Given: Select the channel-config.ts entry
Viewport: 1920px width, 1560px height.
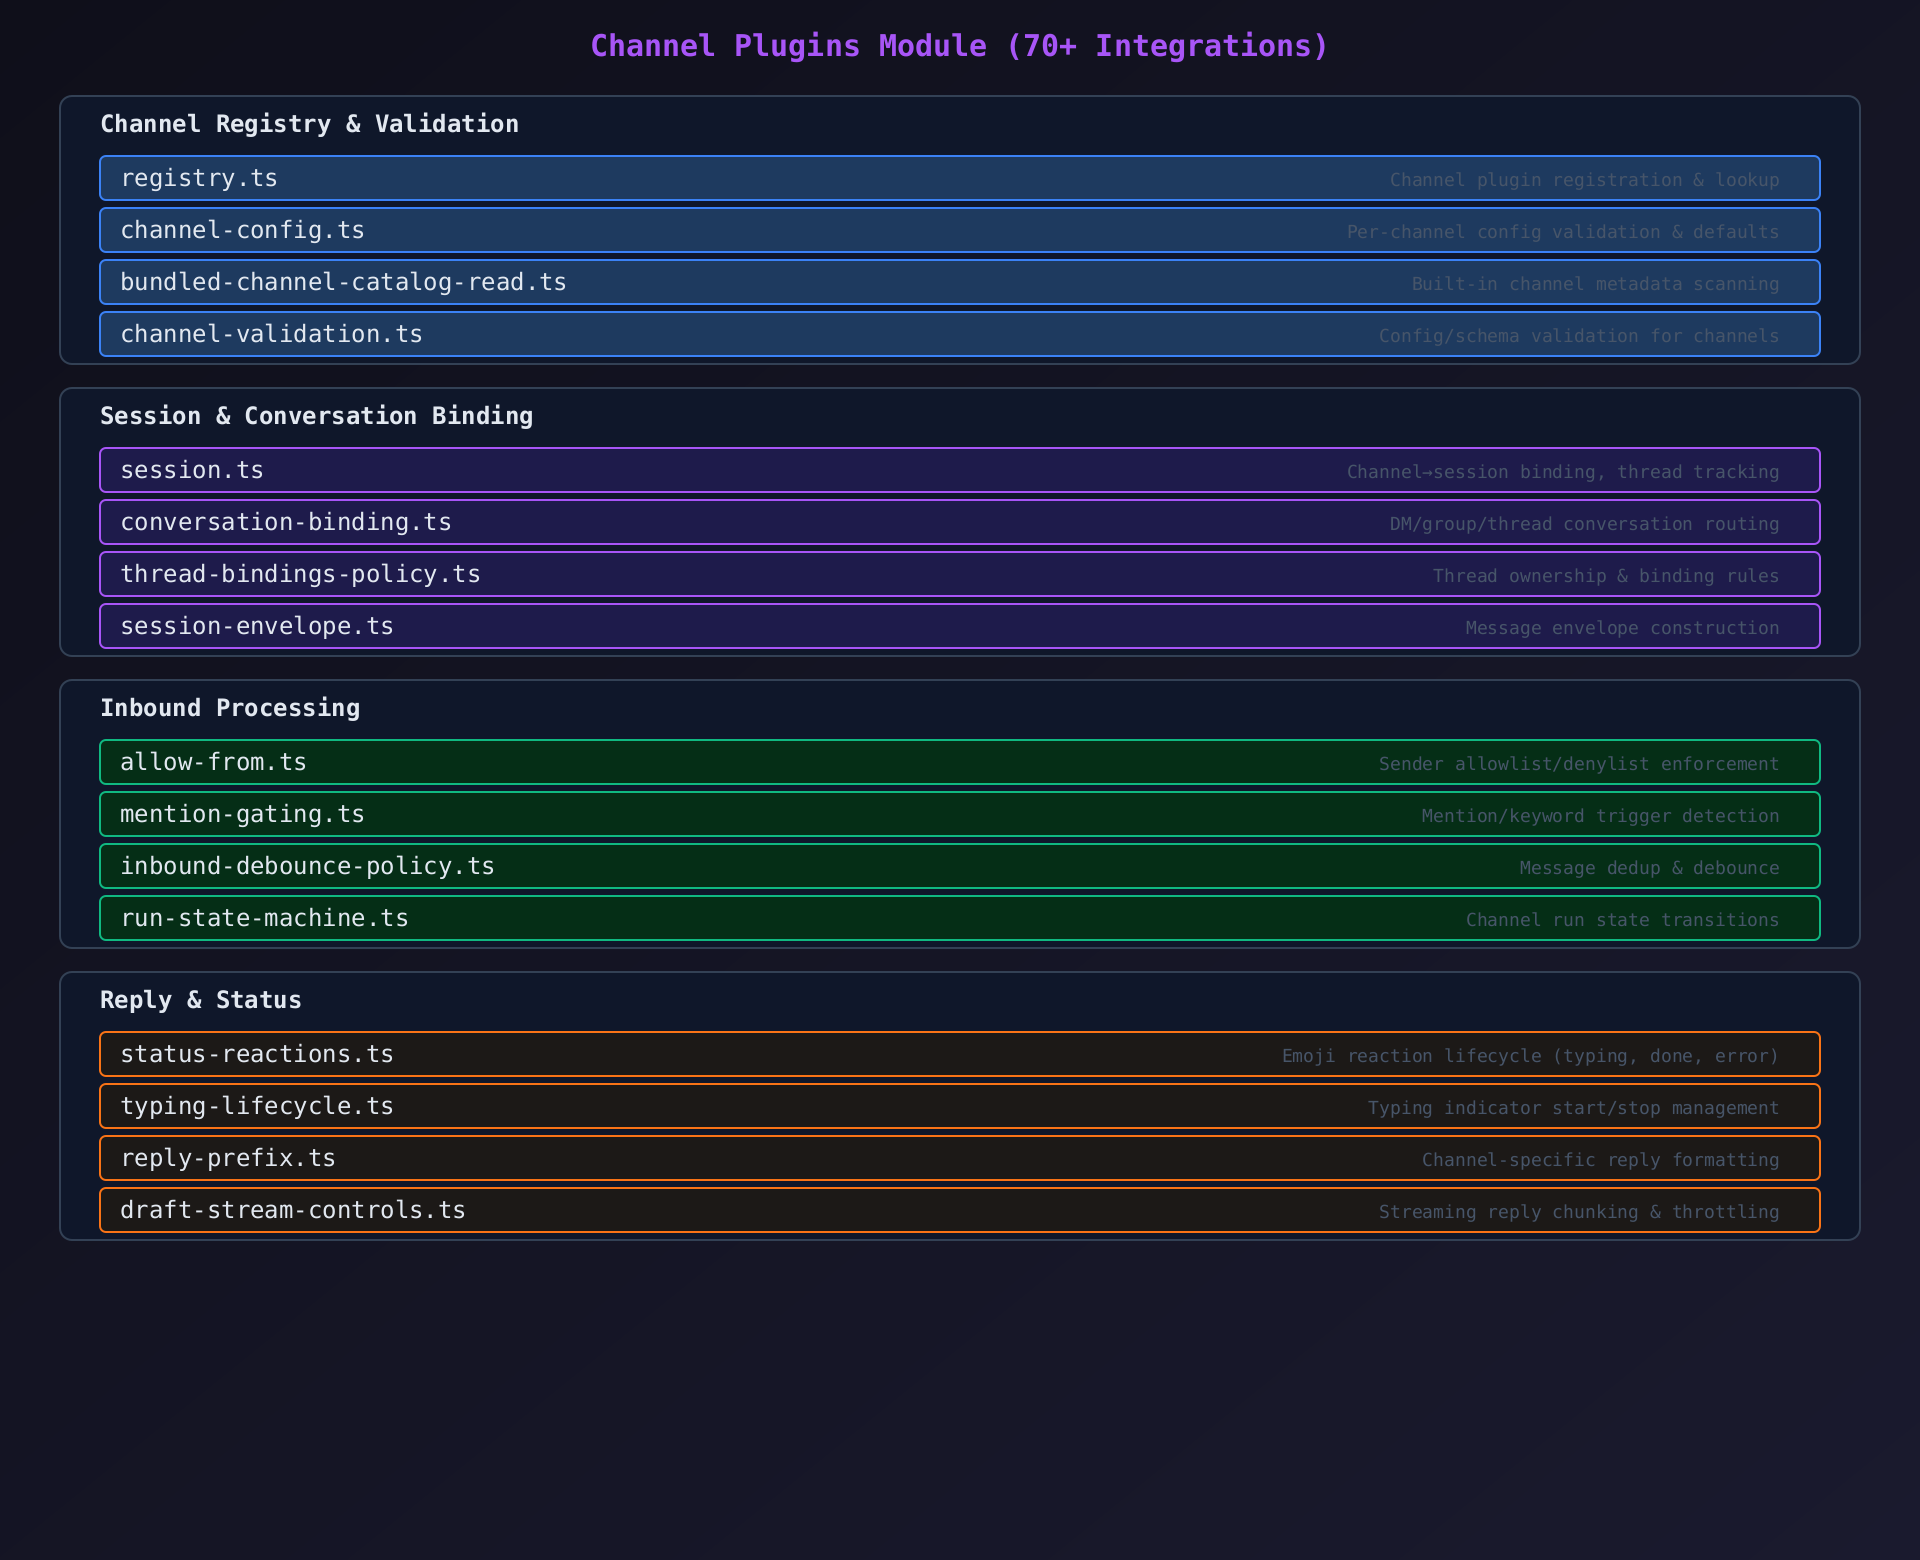Looking at the screenshot, I should [x=959, y=230].
